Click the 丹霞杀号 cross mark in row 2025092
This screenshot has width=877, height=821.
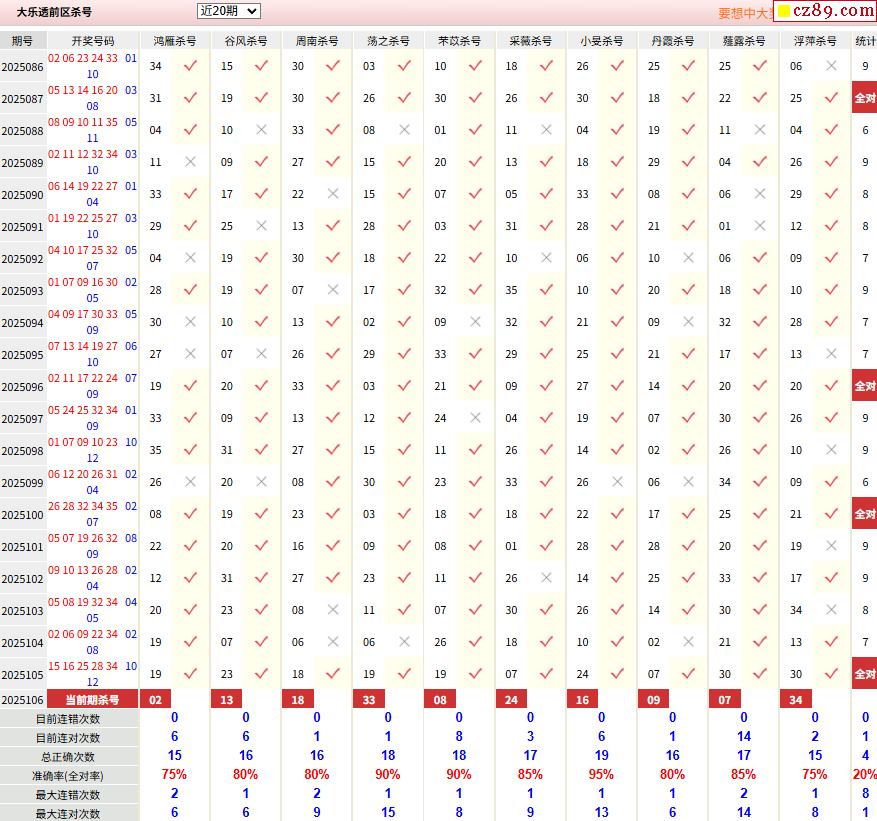(x=689, y=258)
